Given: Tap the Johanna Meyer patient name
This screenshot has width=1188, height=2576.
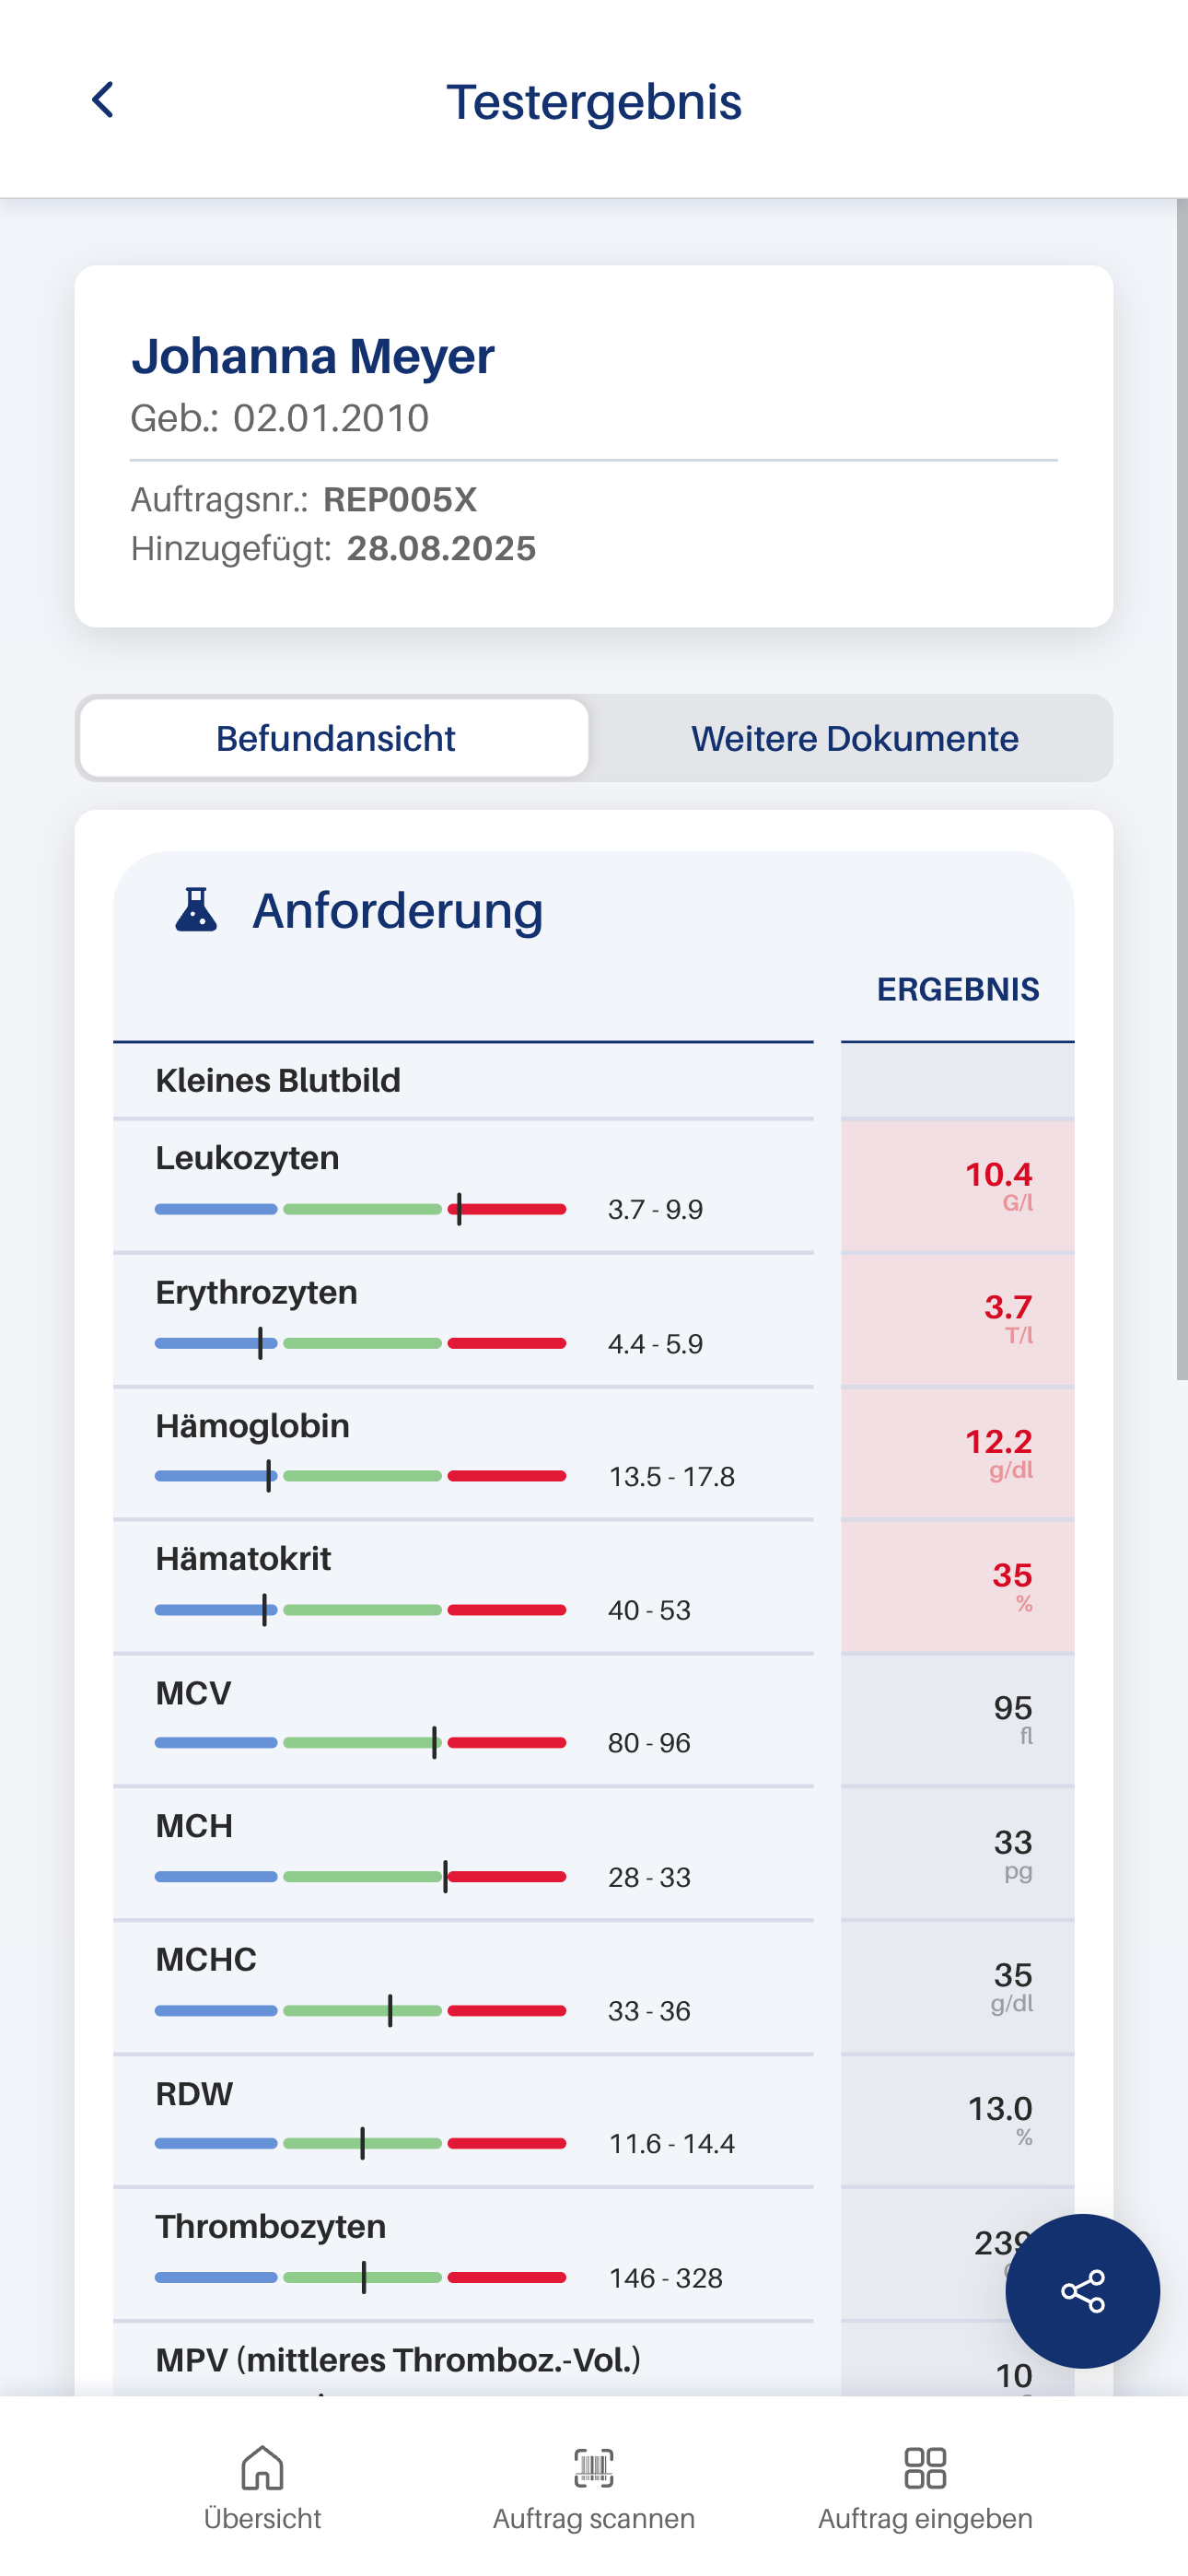Looking at the screenshot, I should tap(313, 356).
